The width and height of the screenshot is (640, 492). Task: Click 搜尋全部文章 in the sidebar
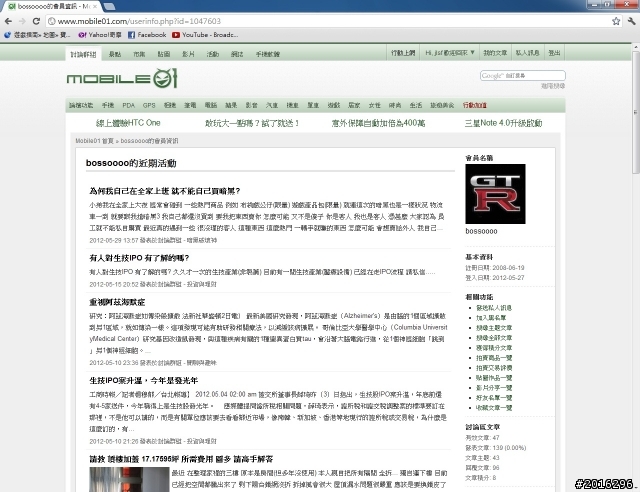click(494, 338)
